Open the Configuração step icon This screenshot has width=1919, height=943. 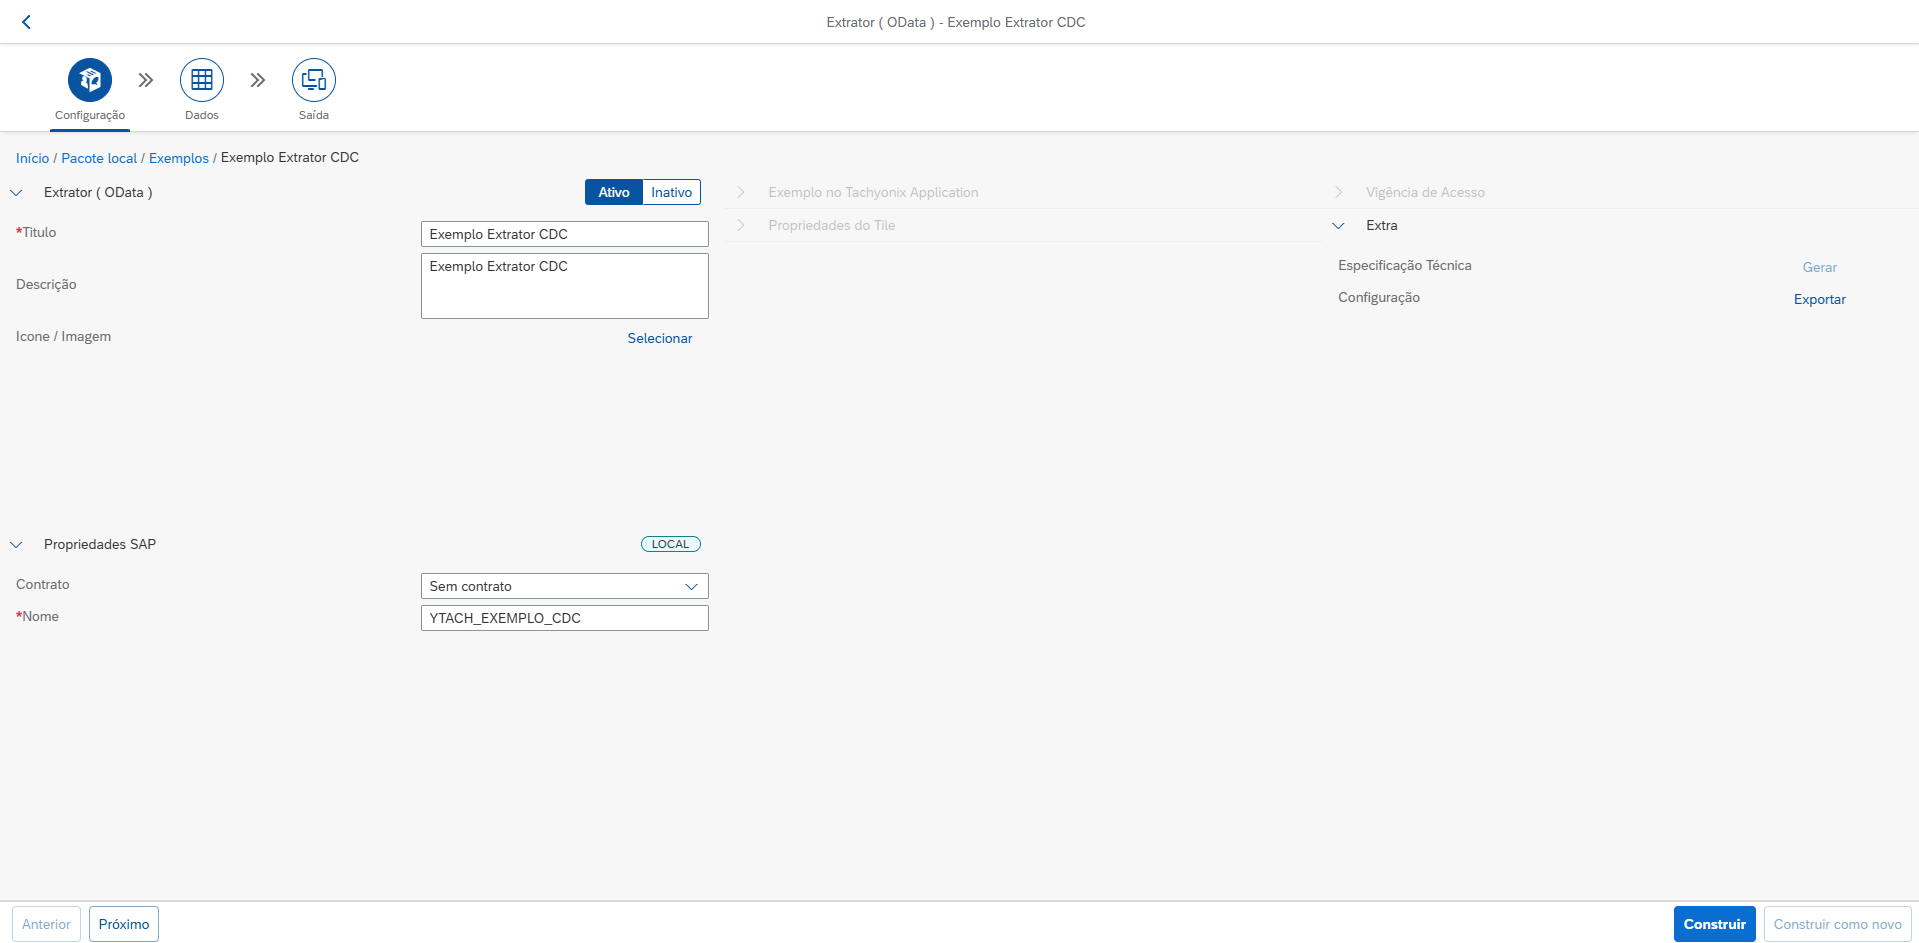90,80
